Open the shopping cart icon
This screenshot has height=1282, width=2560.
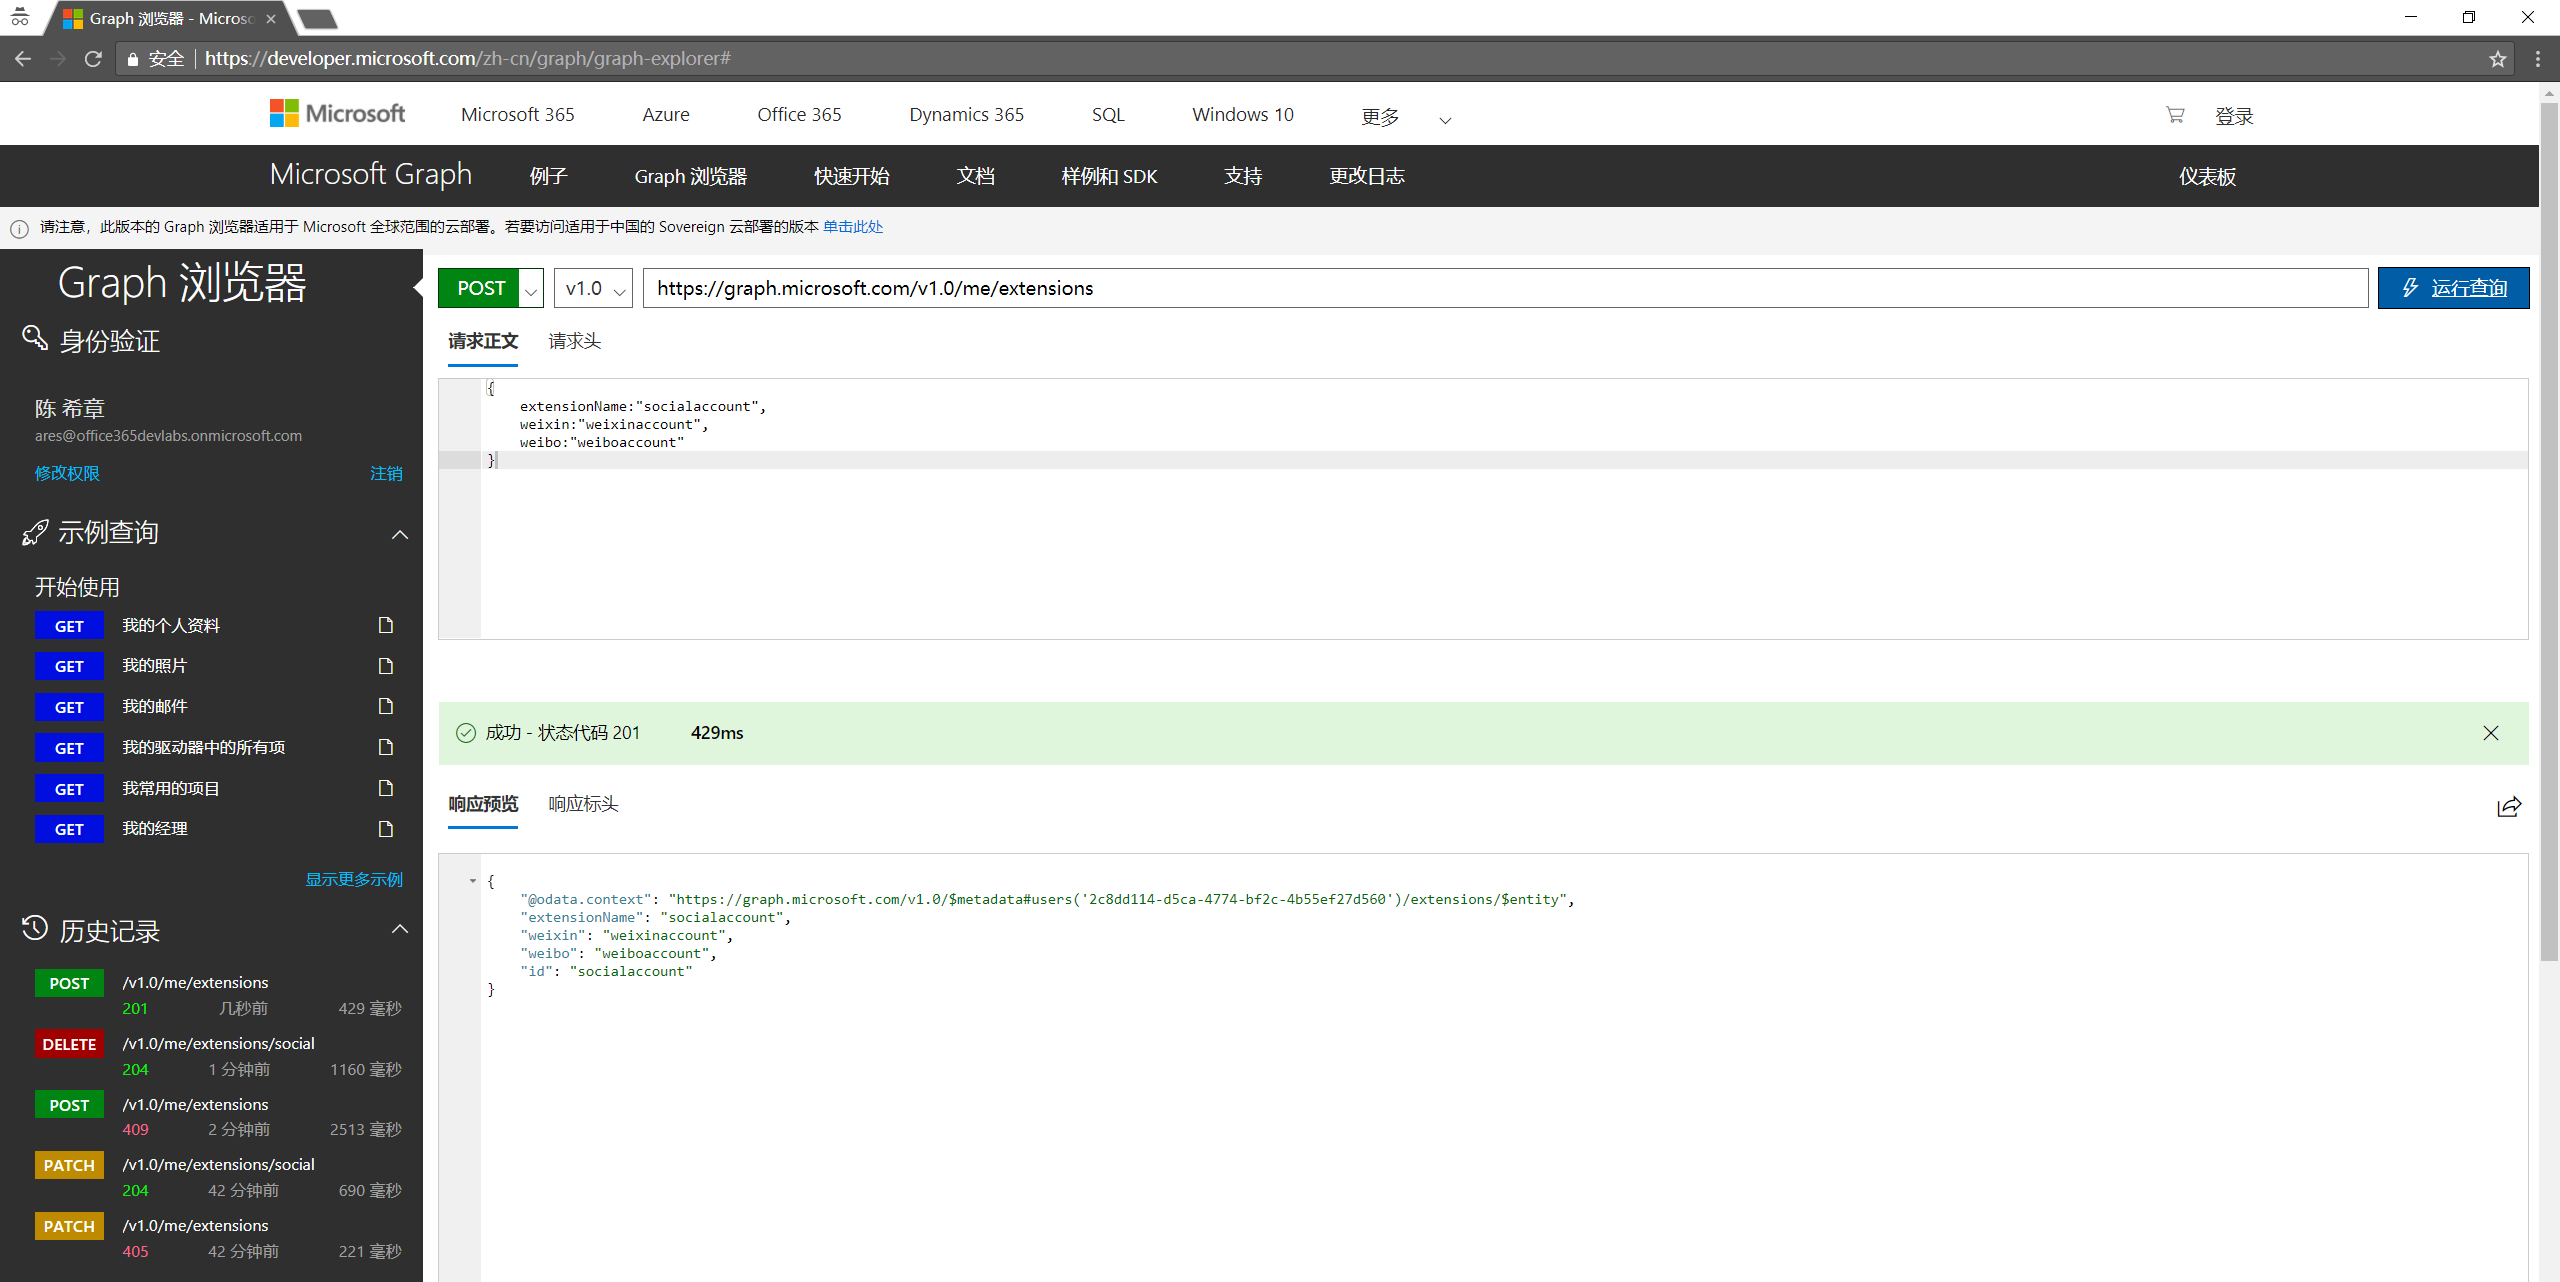[x=2175, y=115]
